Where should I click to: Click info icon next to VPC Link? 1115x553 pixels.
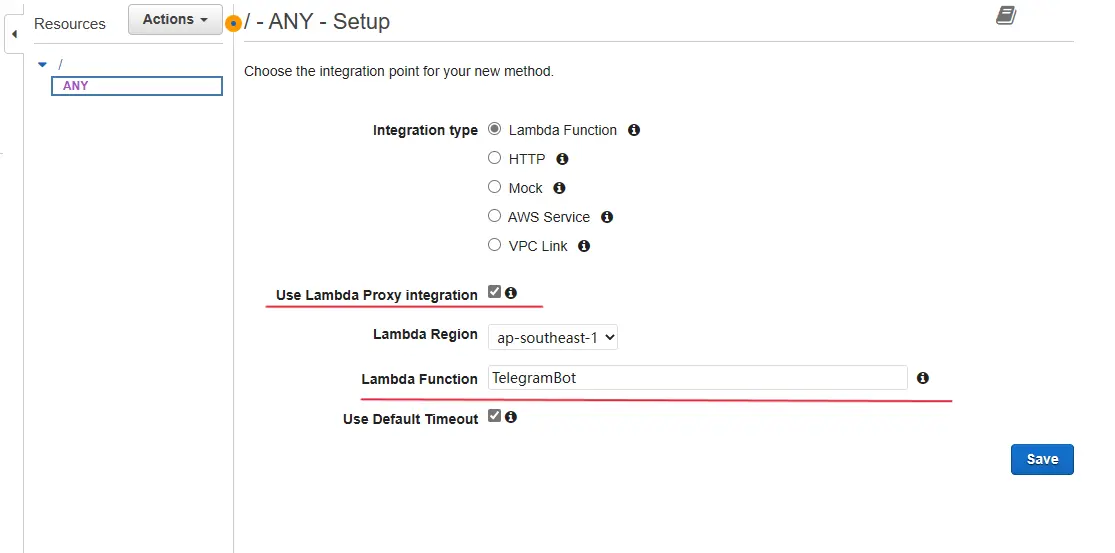click(584, 246)
